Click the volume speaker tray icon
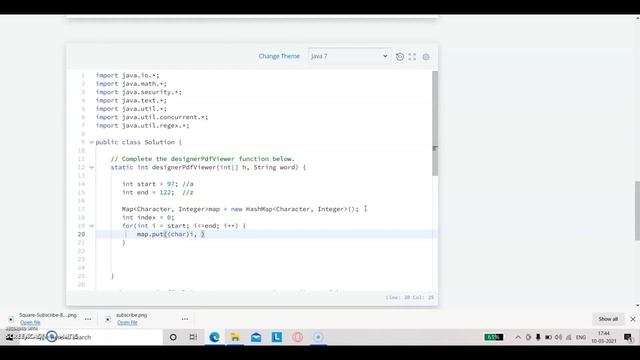The height and width of the screenshot is (360, 640). [x=558, y=337]
